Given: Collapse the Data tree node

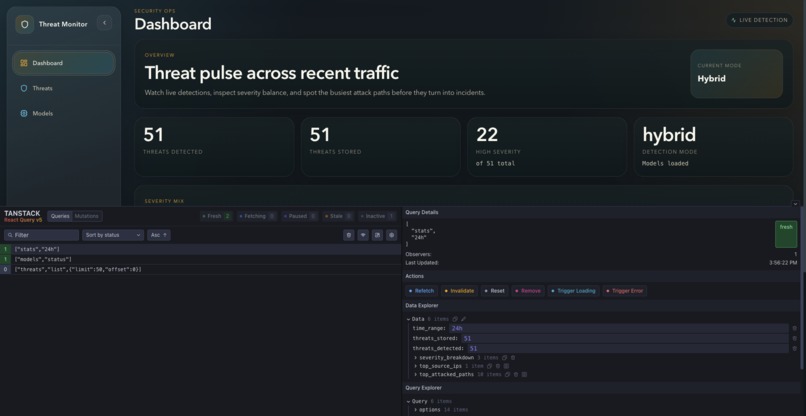Looking at the screenshot, I should [409, 319].
